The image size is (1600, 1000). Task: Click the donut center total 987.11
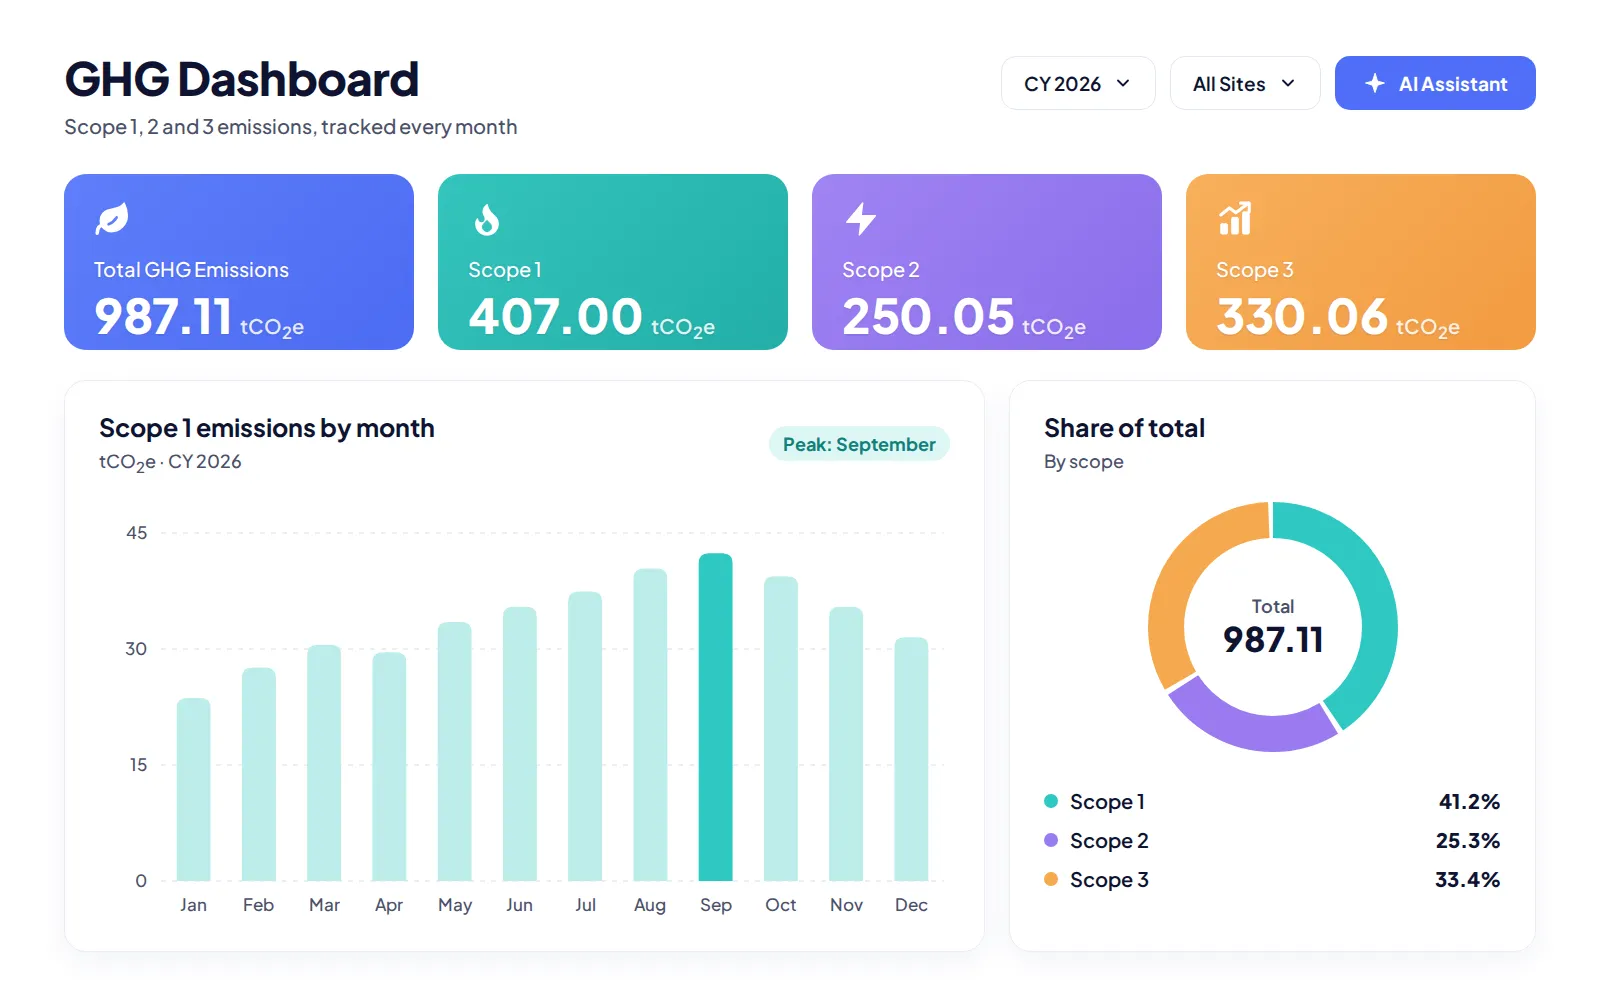click(x=1273, y=639)
